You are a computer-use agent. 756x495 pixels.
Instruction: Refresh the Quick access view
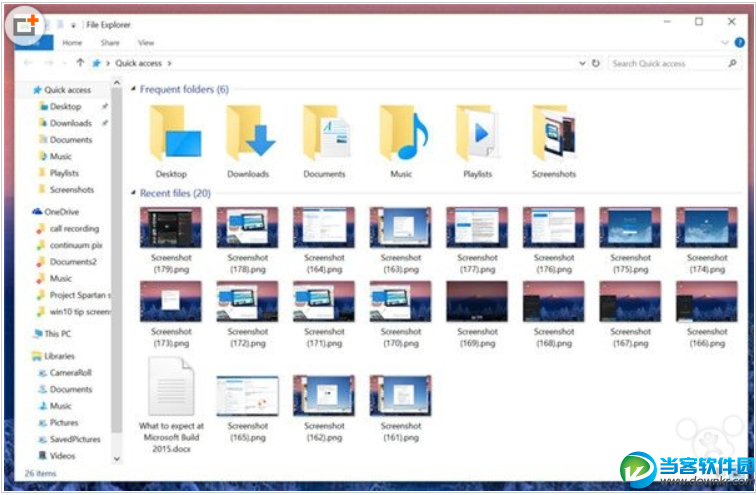(596, 63)
